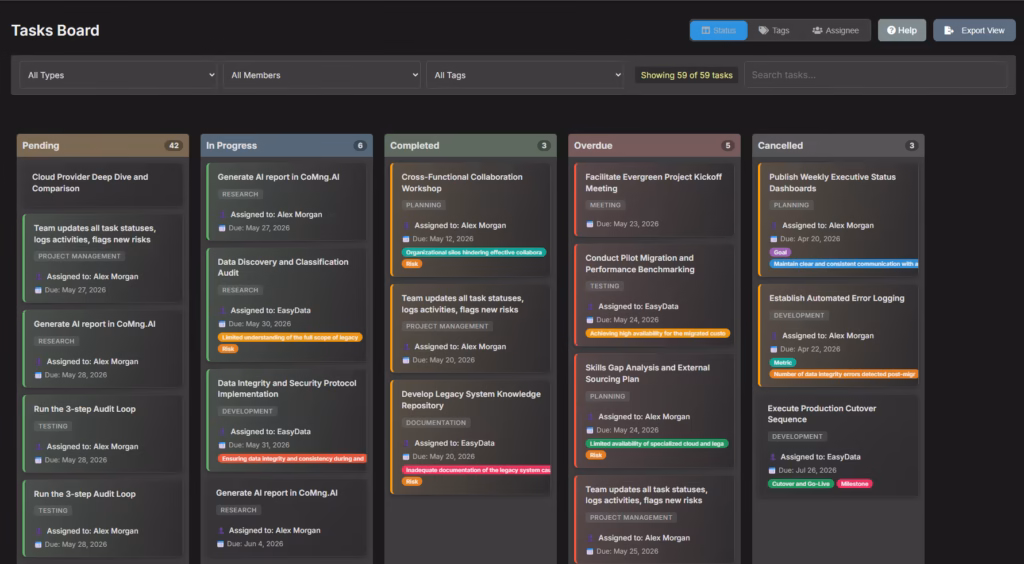Image resolution: width=1024 pixels, height=564 pixels.
Task: Click the Assignee tab's people icon
Action: 817,31
